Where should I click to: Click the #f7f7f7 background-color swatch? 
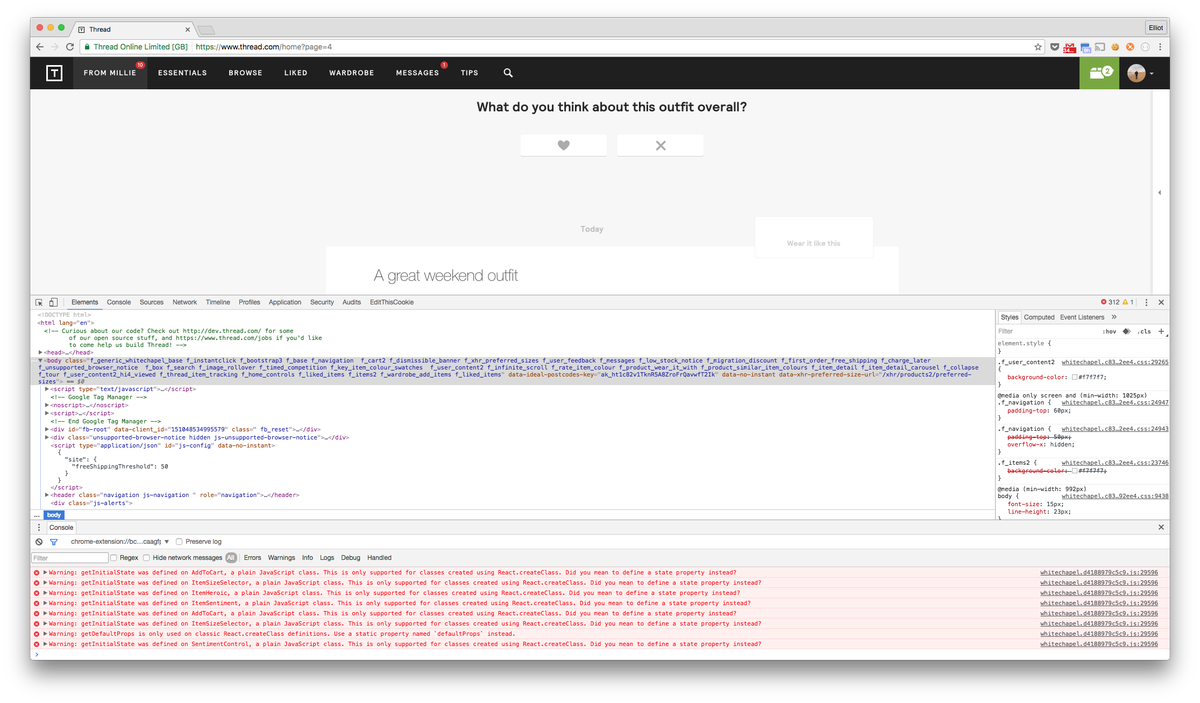tap(1075, 377)
